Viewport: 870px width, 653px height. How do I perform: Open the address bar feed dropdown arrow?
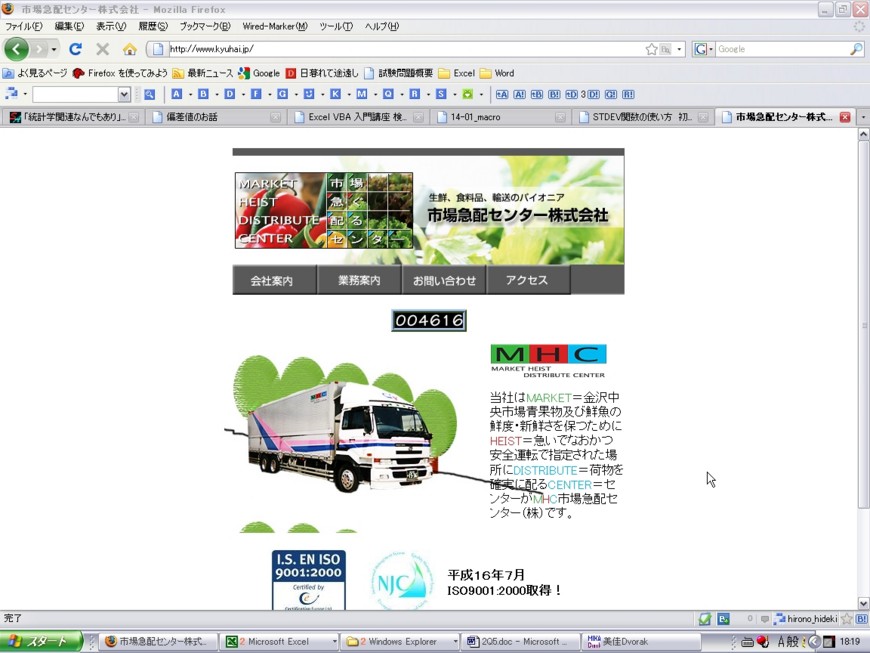(679, 49)
